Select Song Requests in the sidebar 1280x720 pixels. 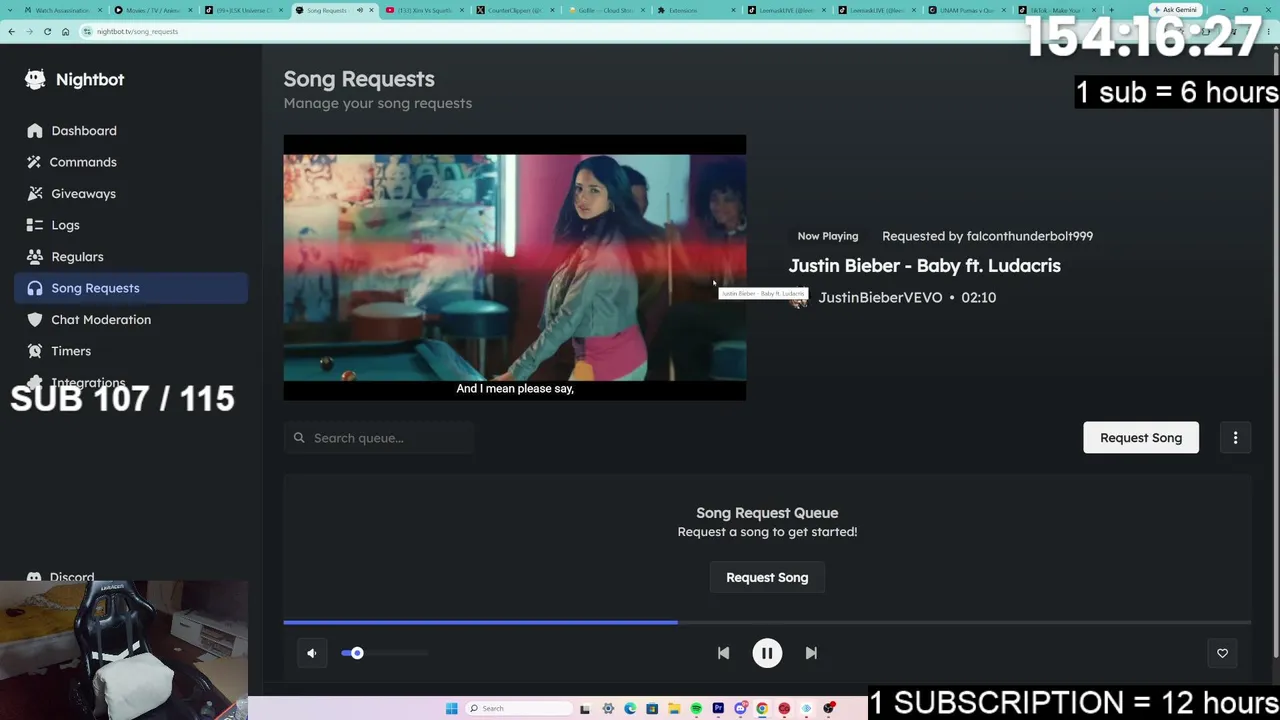coord(131,288)
